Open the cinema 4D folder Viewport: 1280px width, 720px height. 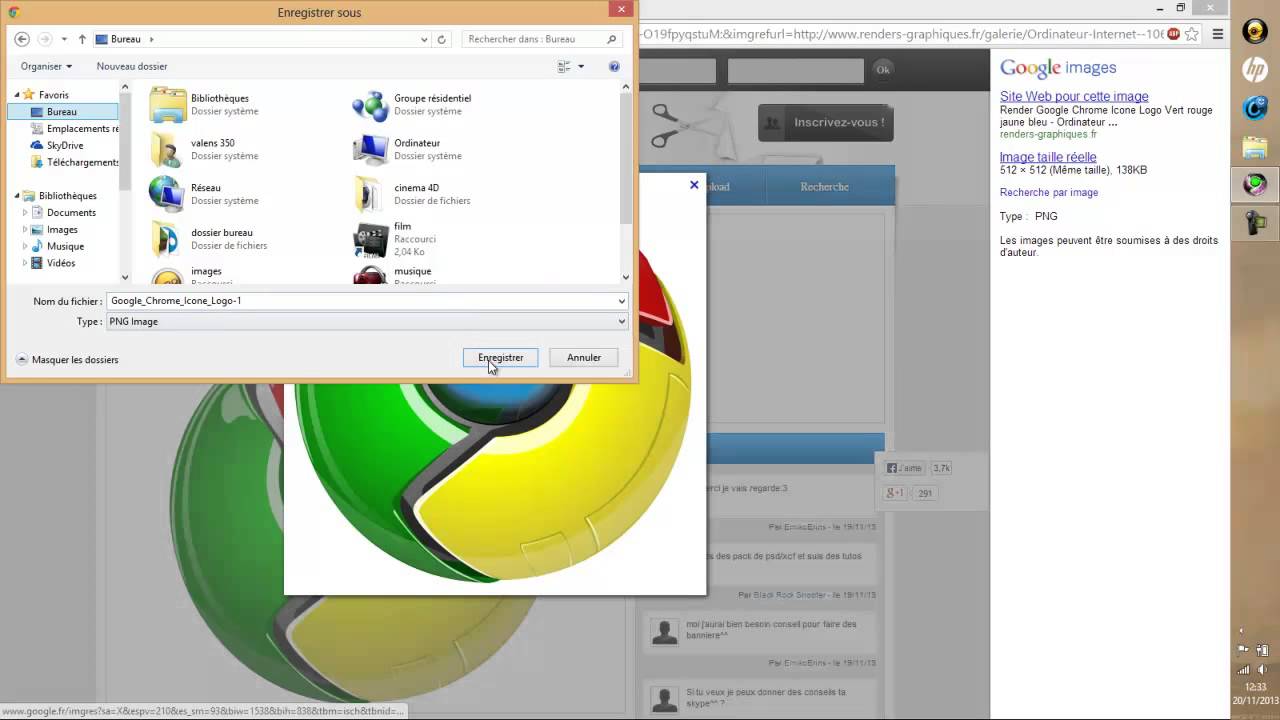pos(412,194)
